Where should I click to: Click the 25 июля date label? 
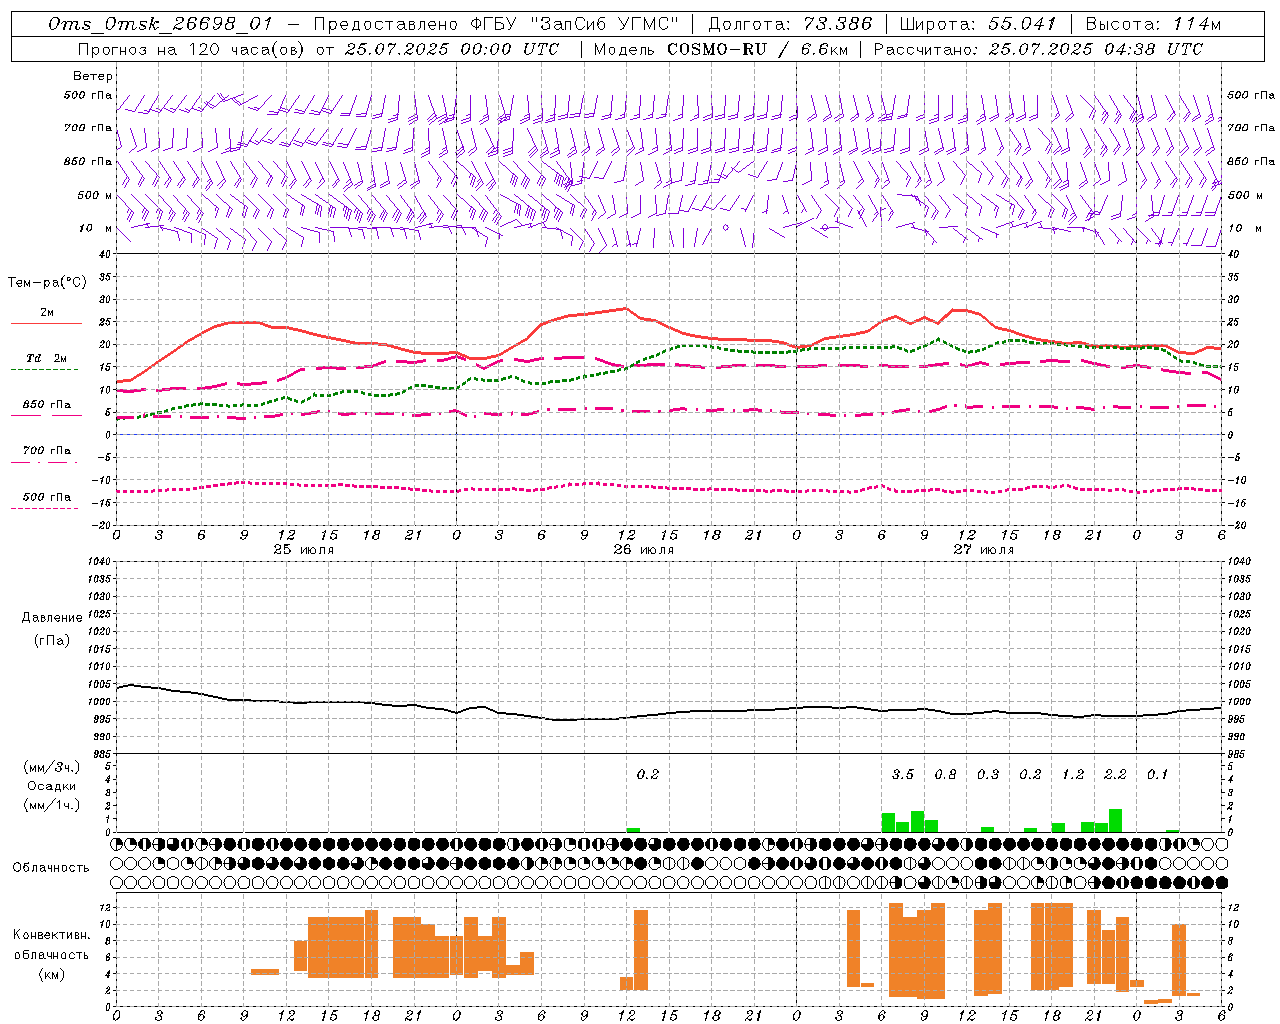pos(304,550)
